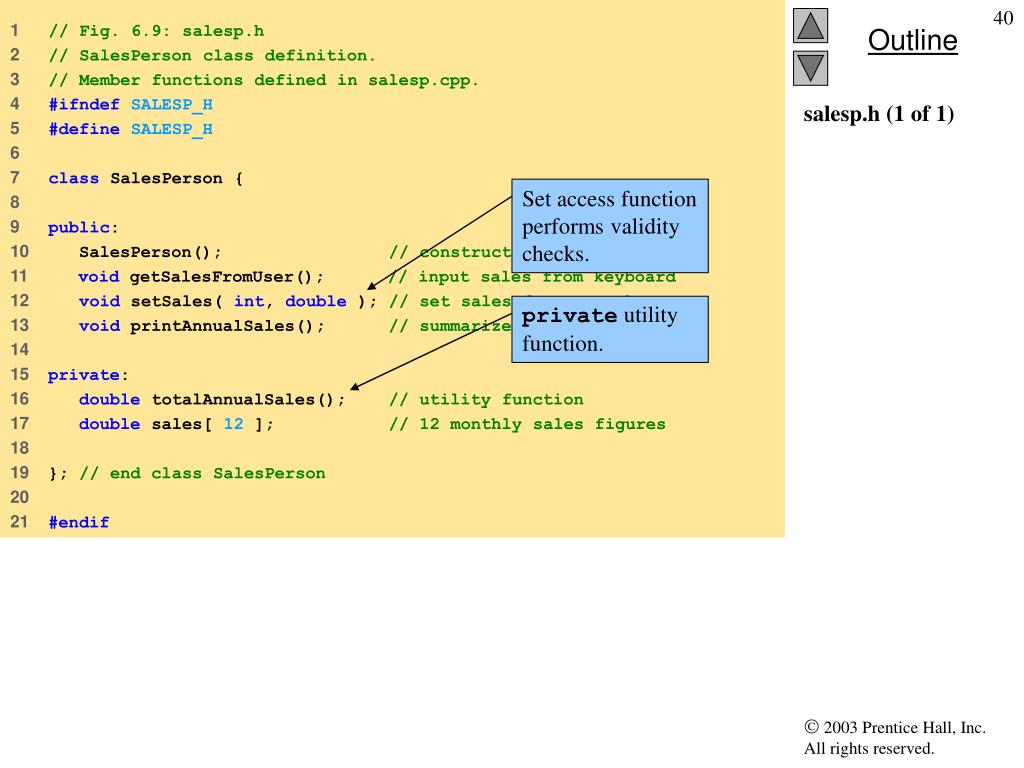
Task: Click the up triangle navigation button
Action: (810, 25)
